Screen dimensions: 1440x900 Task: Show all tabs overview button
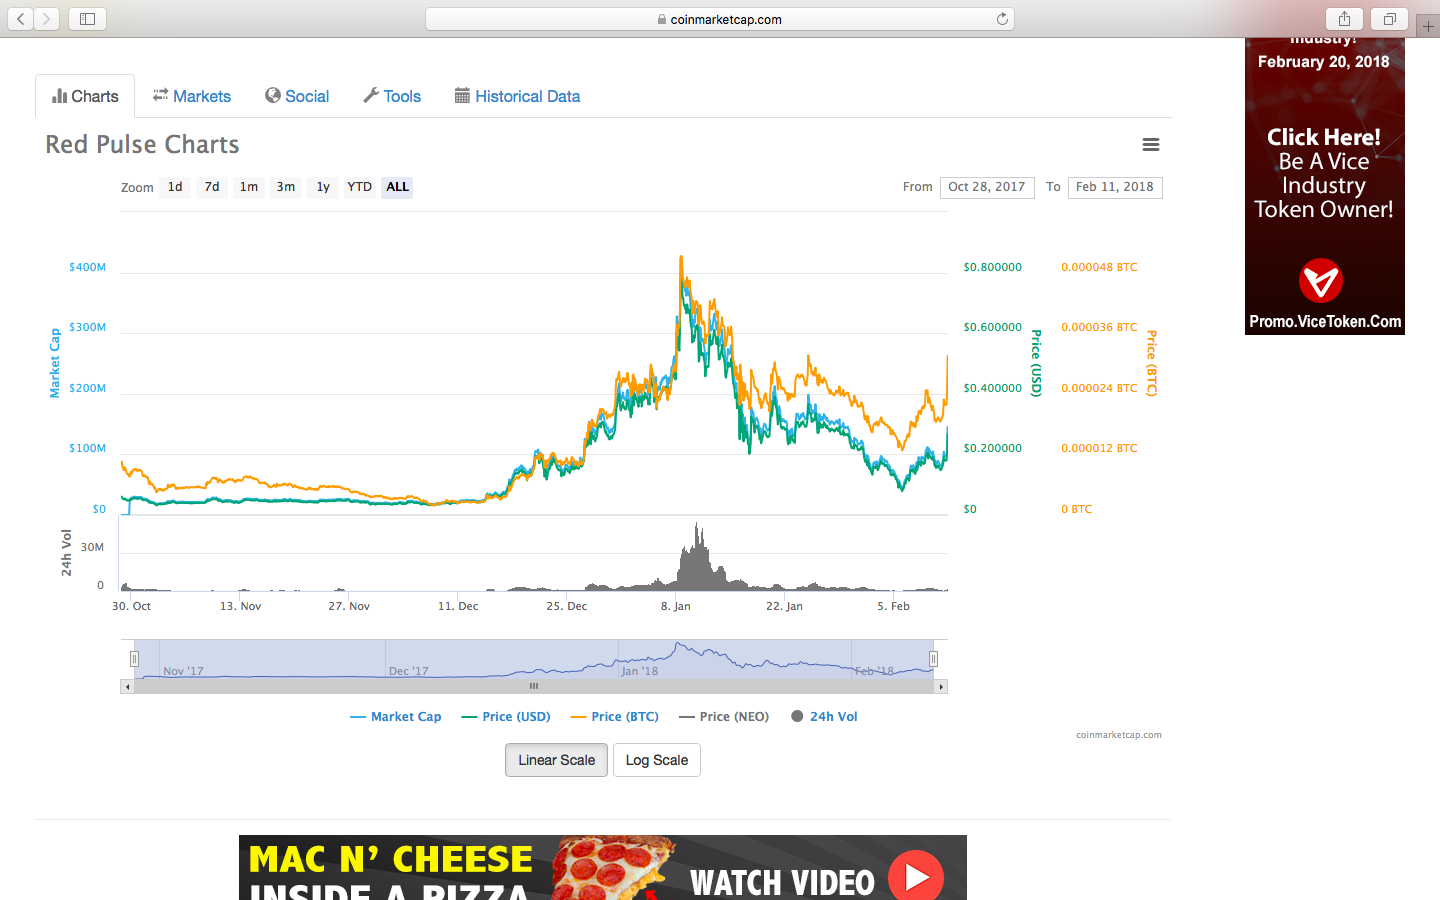click(x=1390, y=19)
